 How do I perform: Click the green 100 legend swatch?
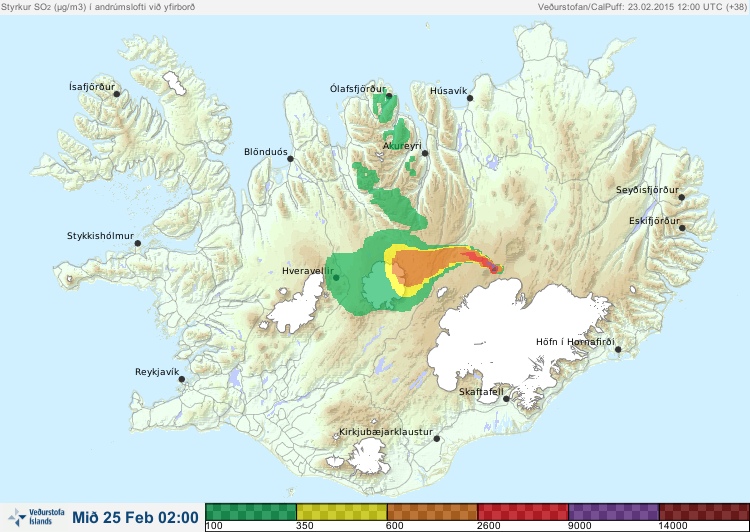[251, 511]
